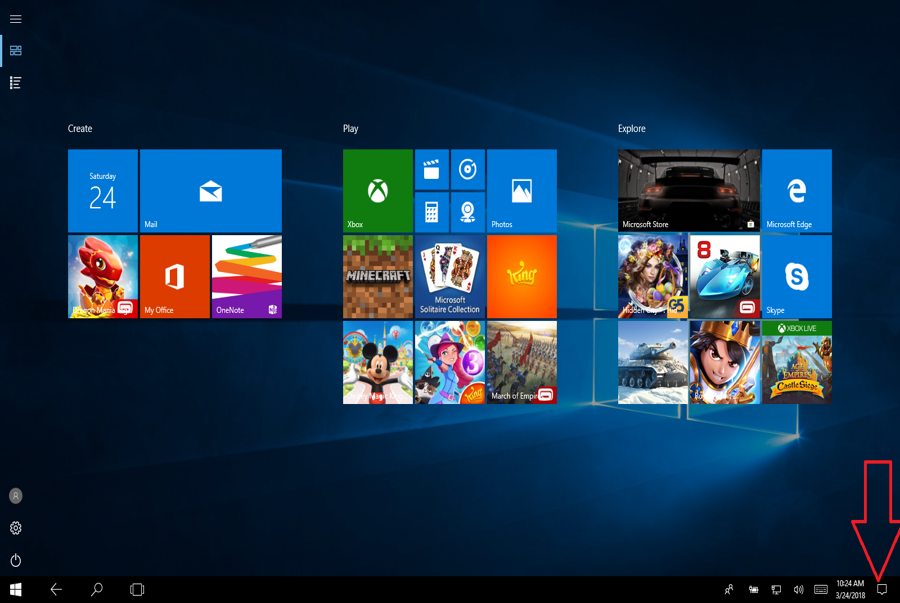
Task: Open the orange King tile
Action: coord(522,277)
